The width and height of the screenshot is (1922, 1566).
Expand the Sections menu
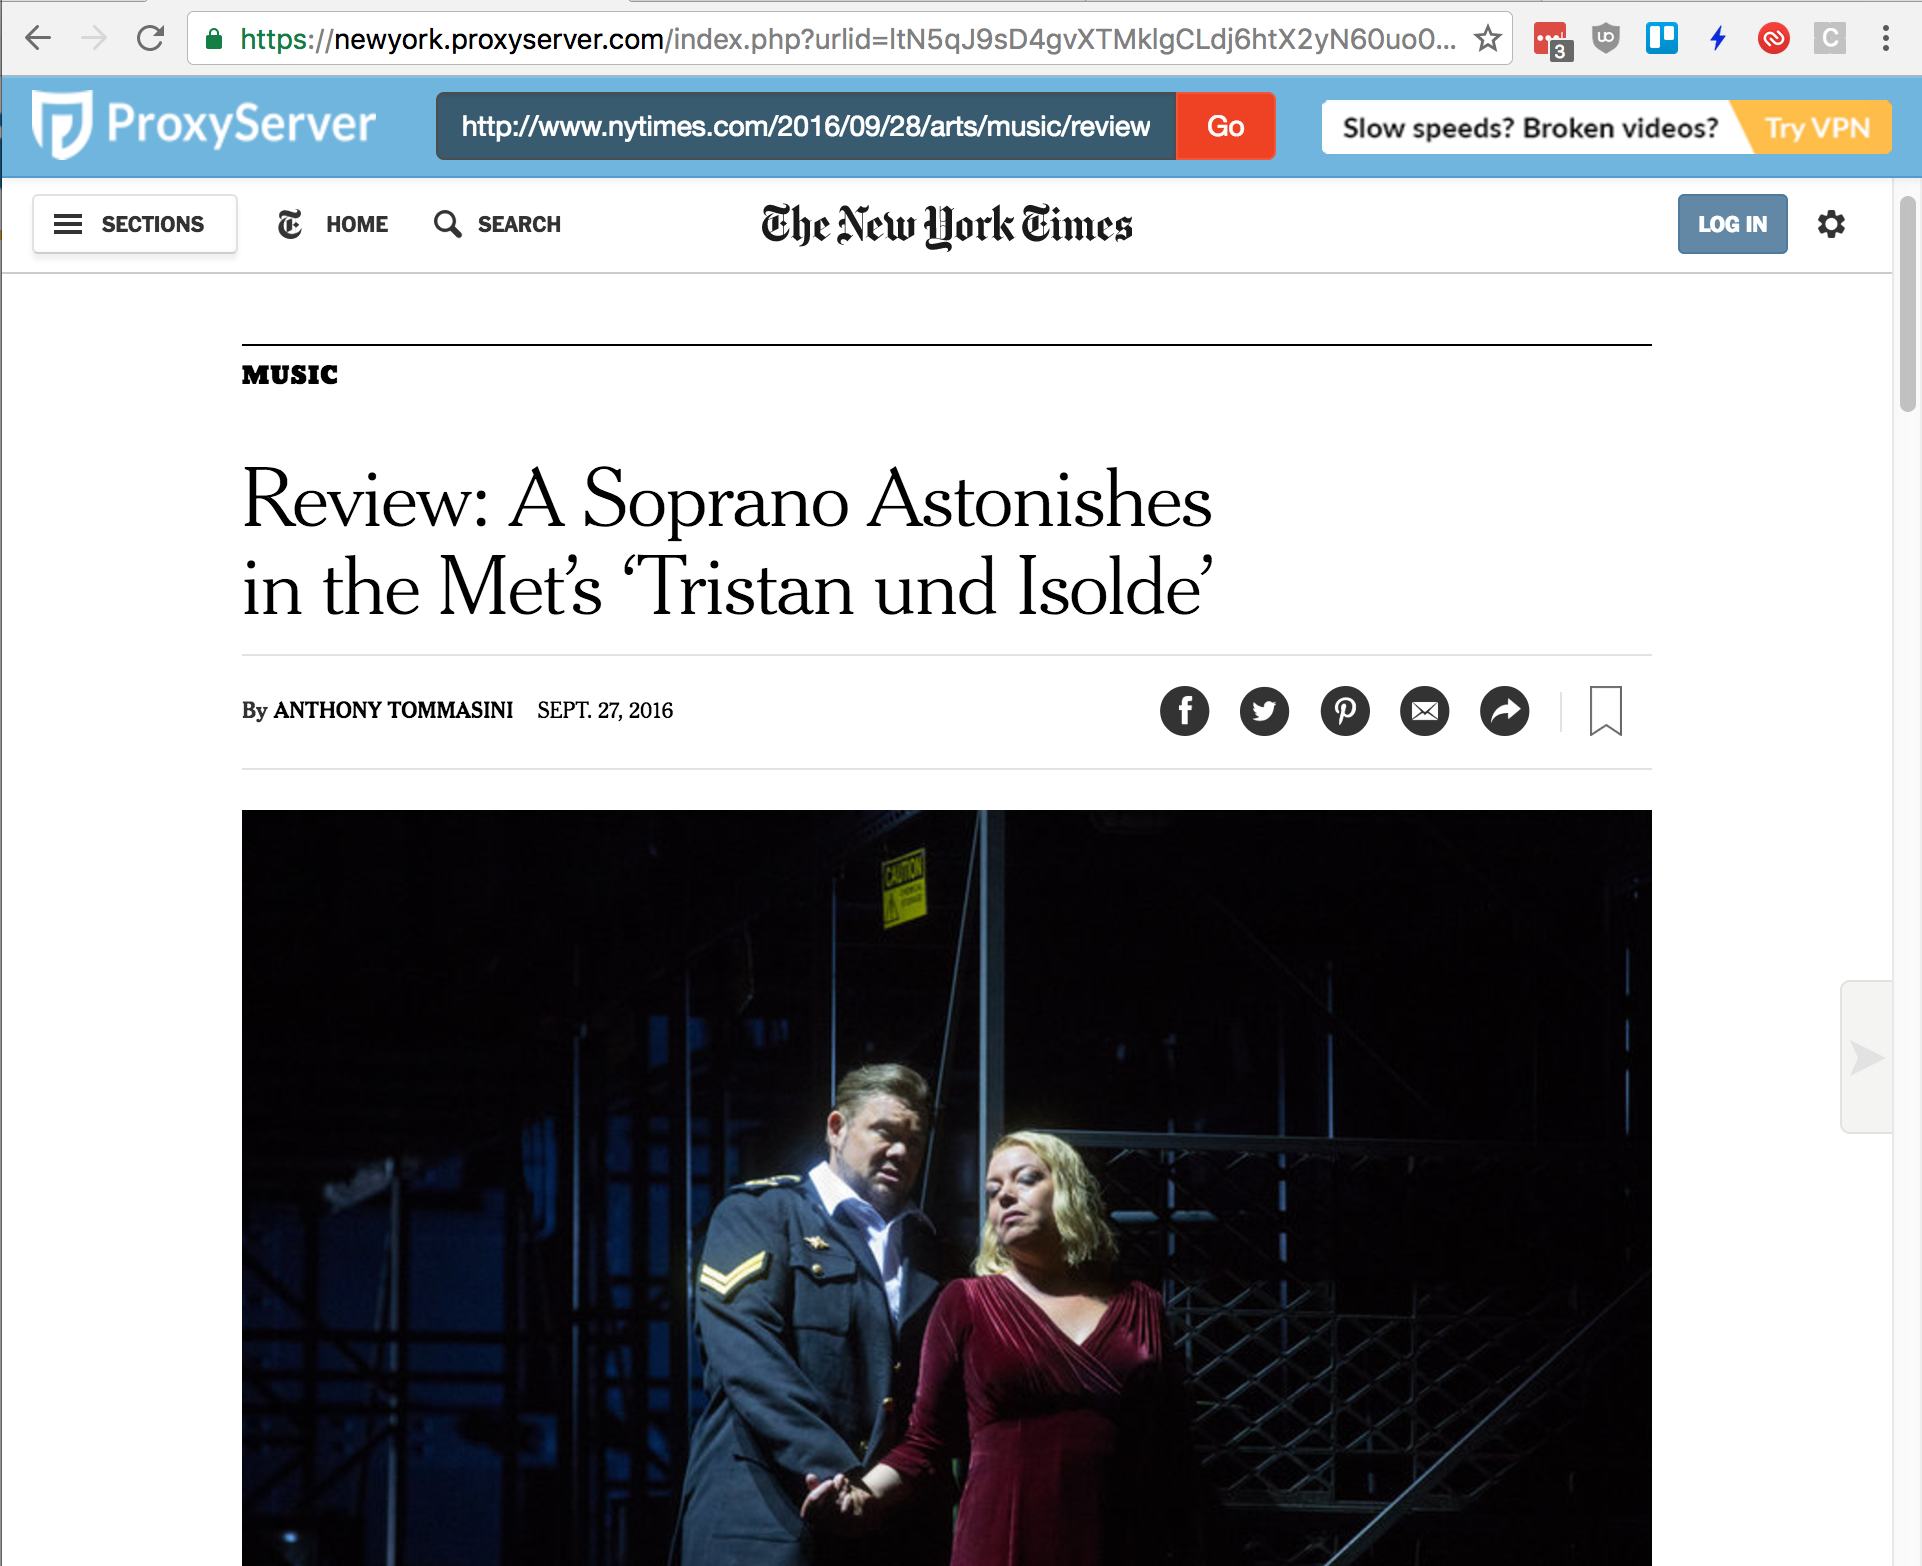pos(135,224)
